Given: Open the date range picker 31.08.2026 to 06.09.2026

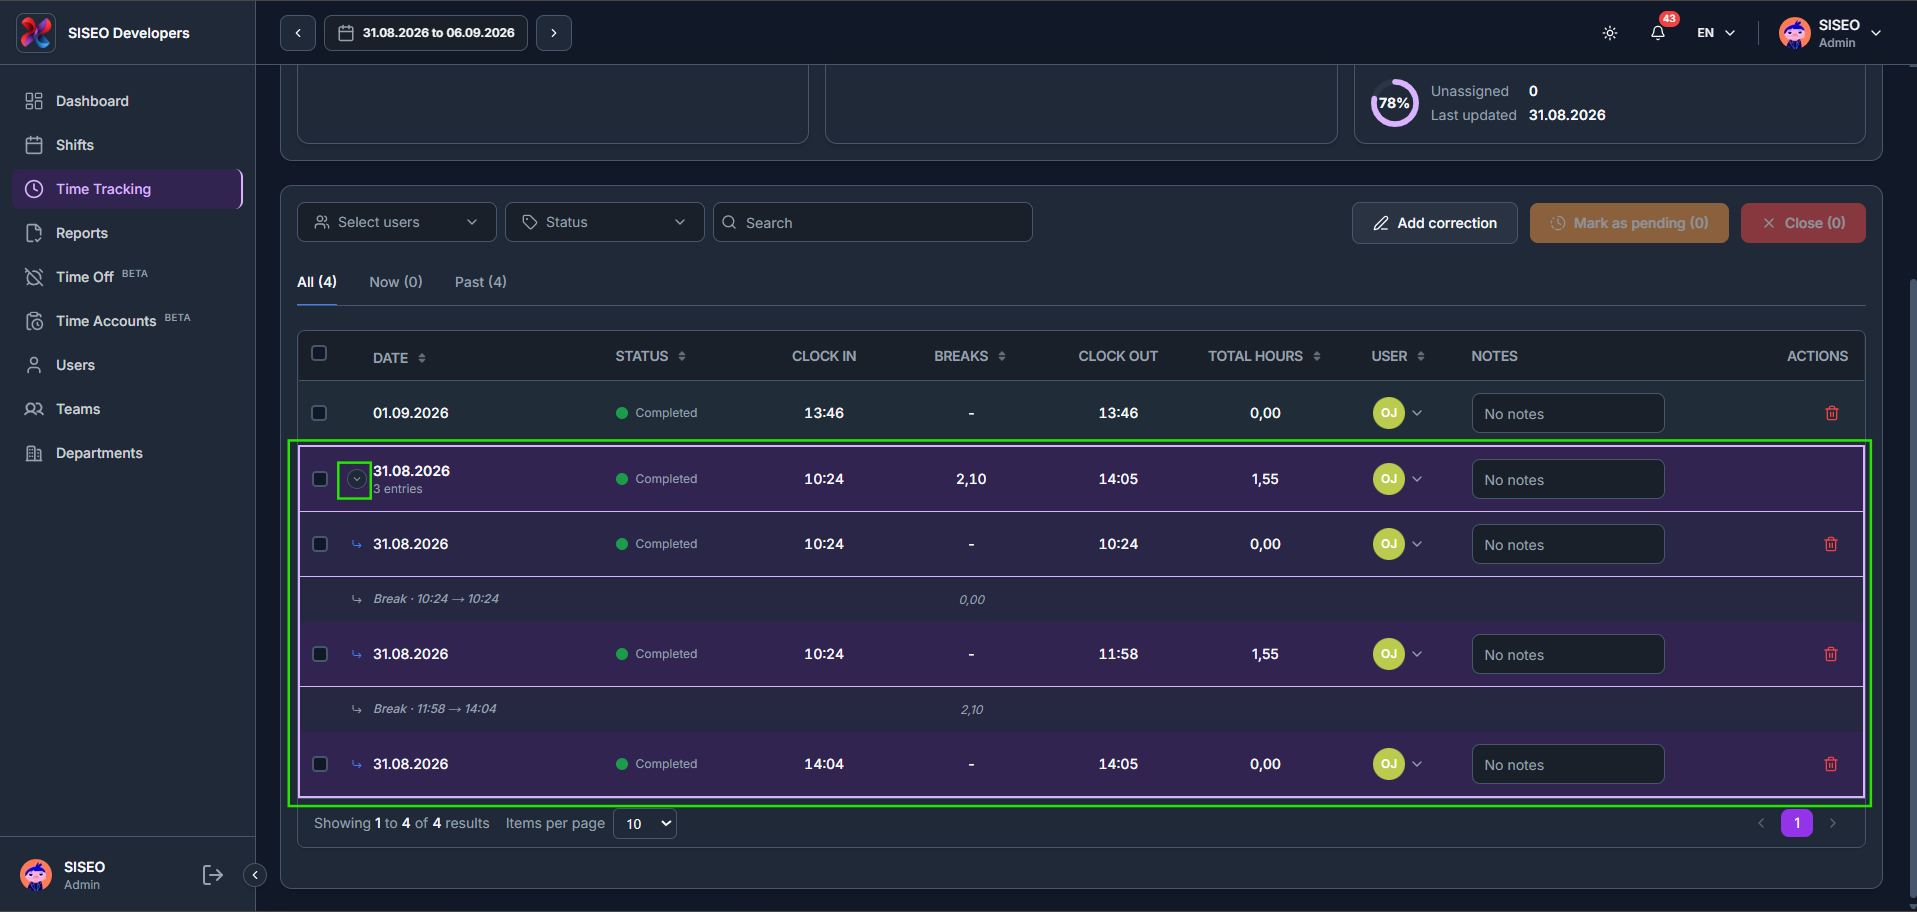Looking at the screenshot, I should pyautogui.click(x=426, y=33).
